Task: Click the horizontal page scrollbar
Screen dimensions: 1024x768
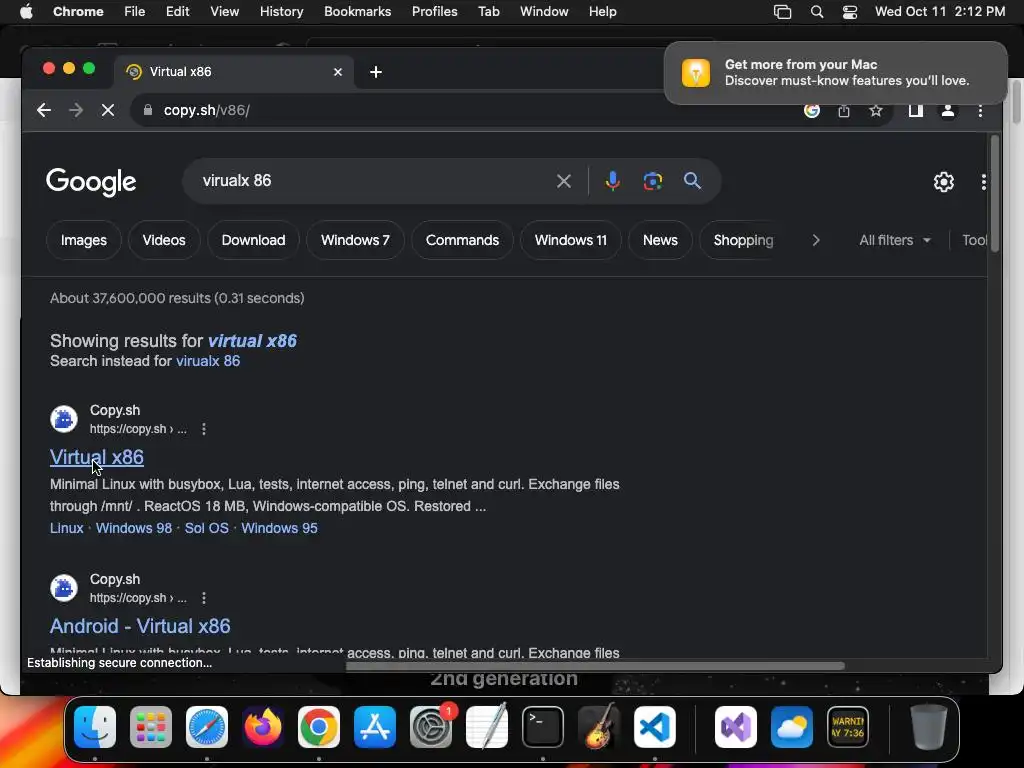Action: pos(595,666)
